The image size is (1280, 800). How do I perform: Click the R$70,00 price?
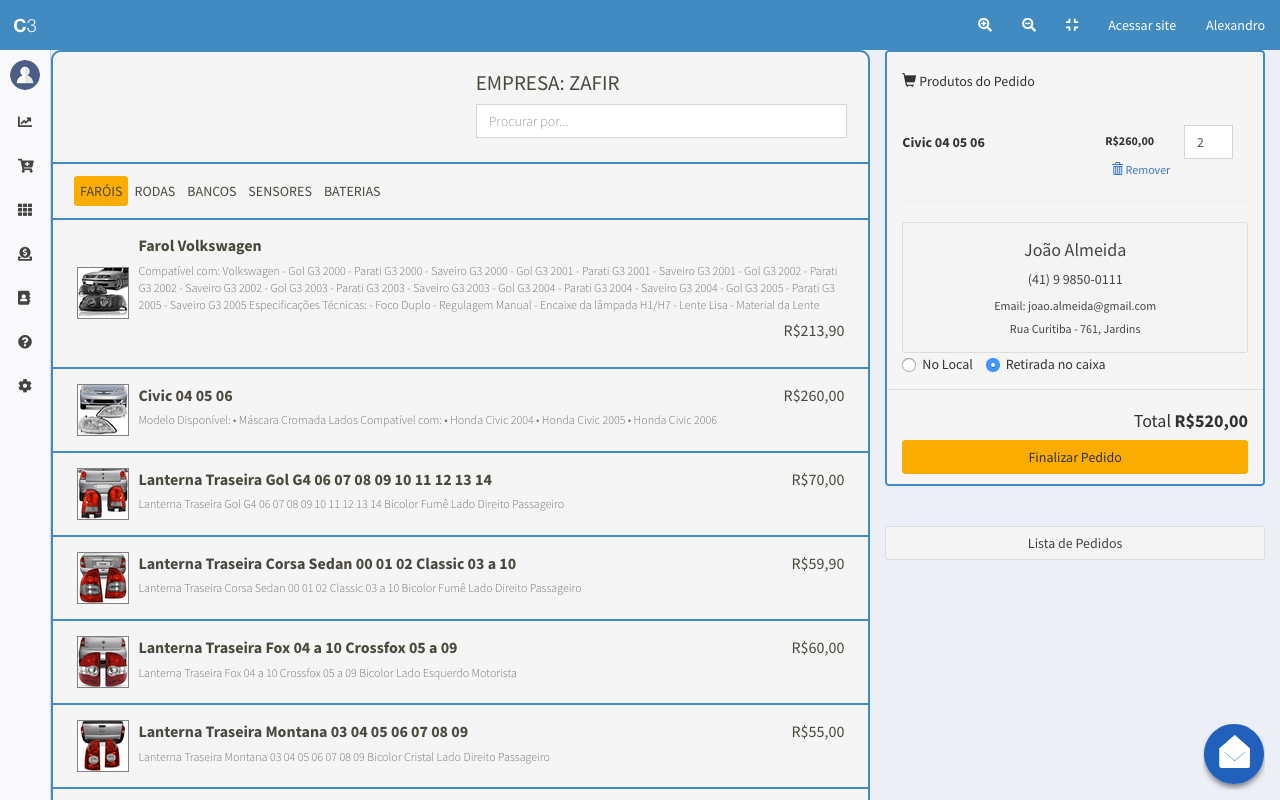(818, 480)
